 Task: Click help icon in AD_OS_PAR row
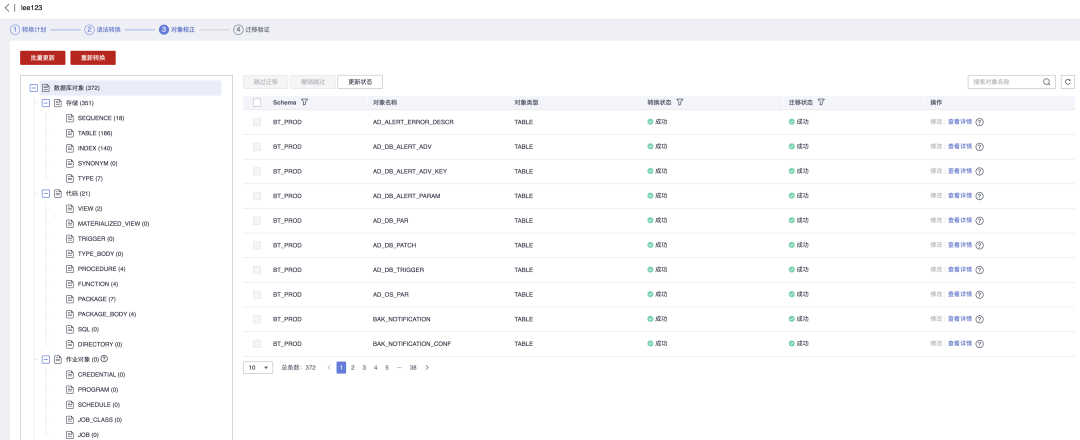(x=979, y=295)
